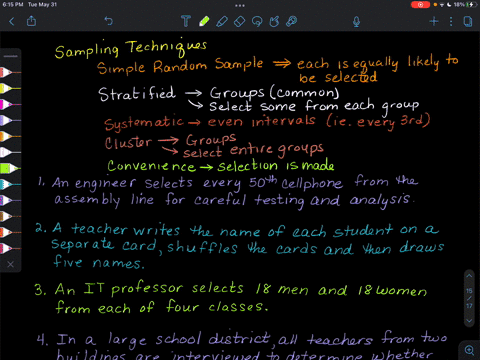
Task: Open the page manager view
Action: pos(468,22)
